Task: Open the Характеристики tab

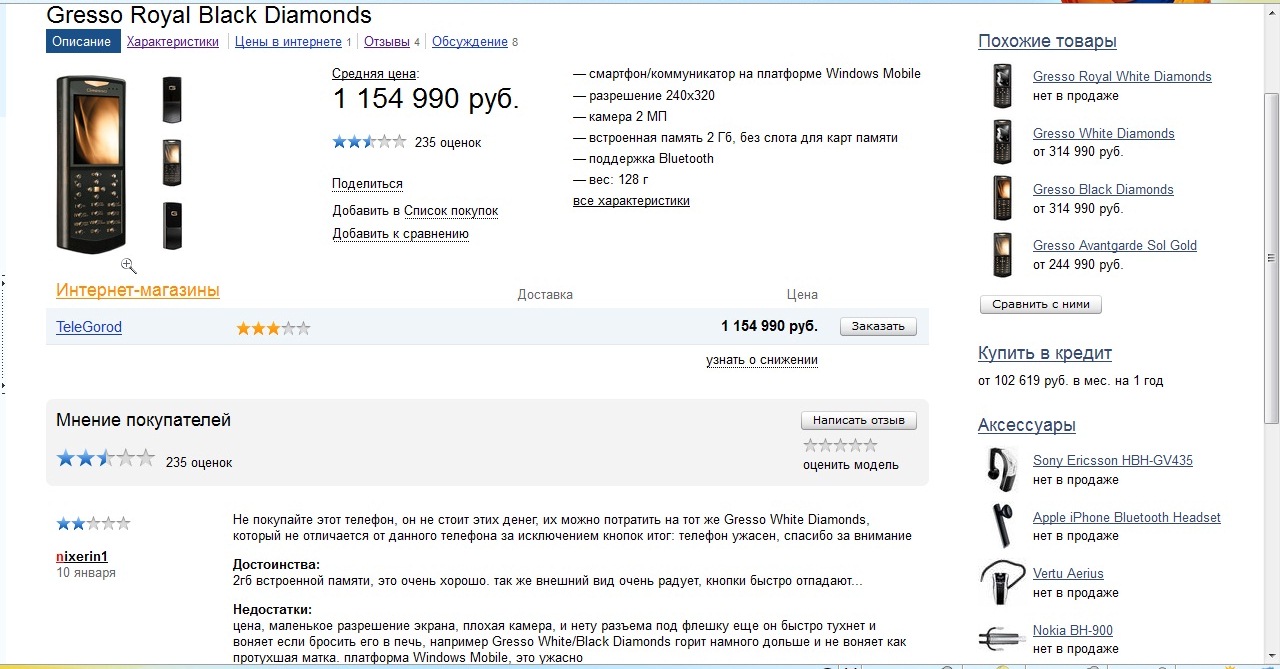Action: [x=172, y=42]
